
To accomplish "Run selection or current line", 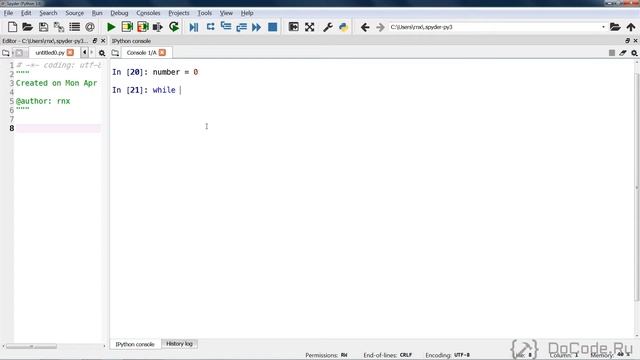I will point(158,27).
